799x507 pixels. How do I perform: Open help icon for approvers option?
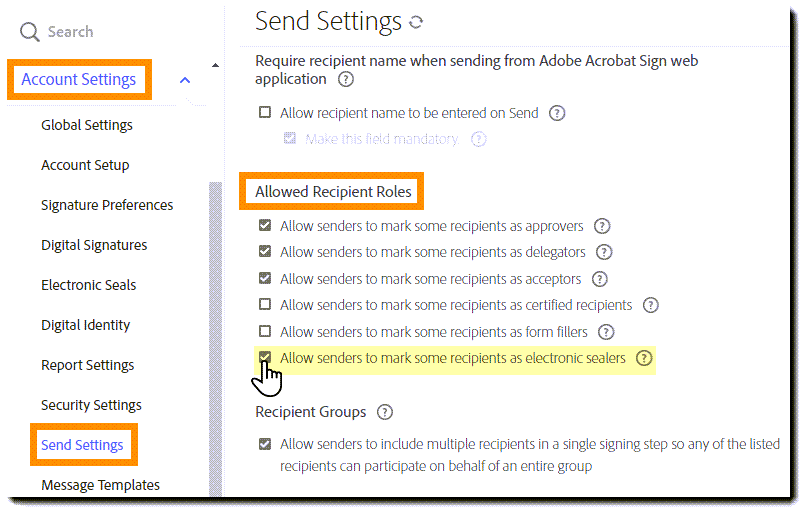(x=602, y=226)
